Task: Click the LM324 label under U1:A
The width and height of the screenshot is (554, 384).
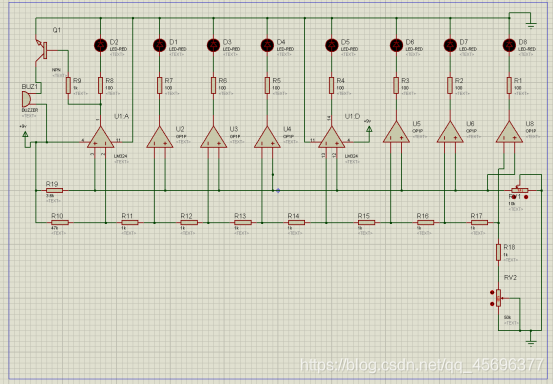Action: (120, 156)
